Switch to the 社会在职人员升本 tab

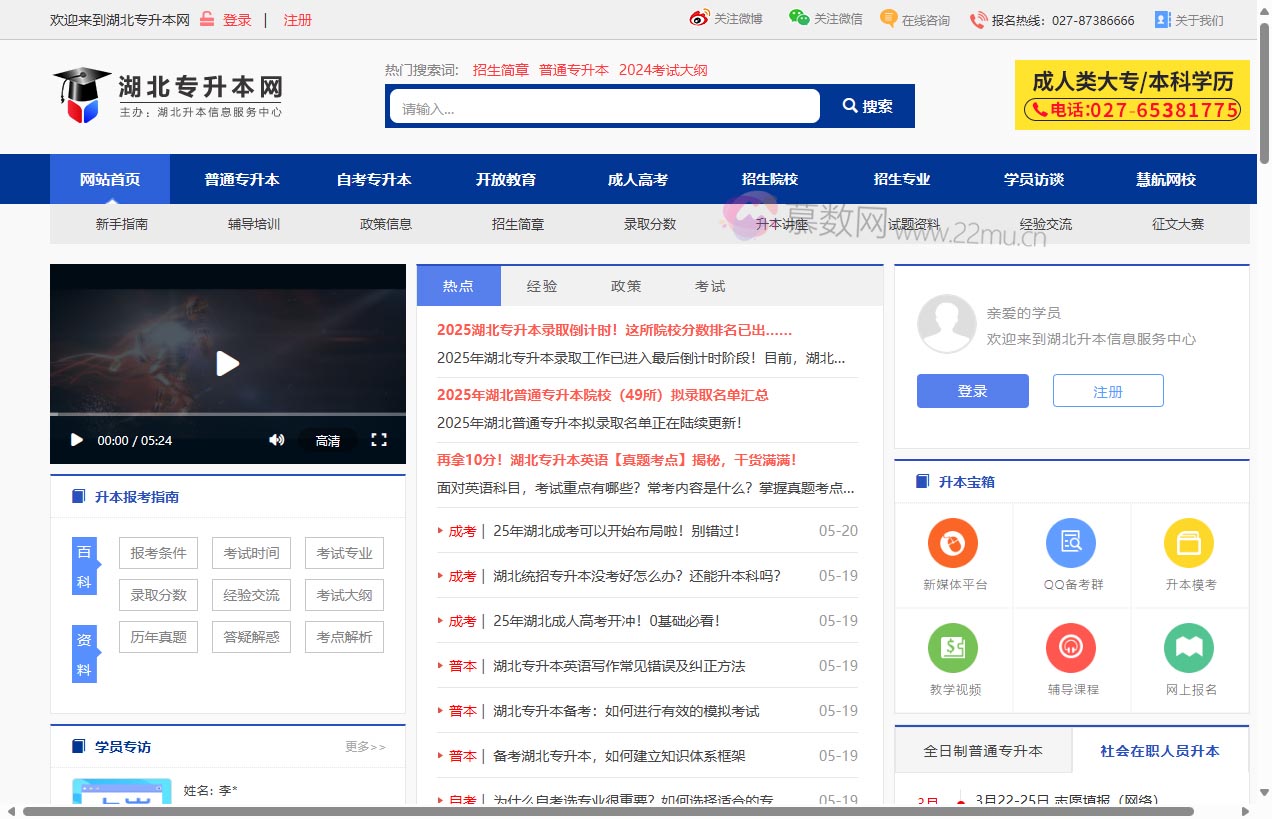point(1159,751)
